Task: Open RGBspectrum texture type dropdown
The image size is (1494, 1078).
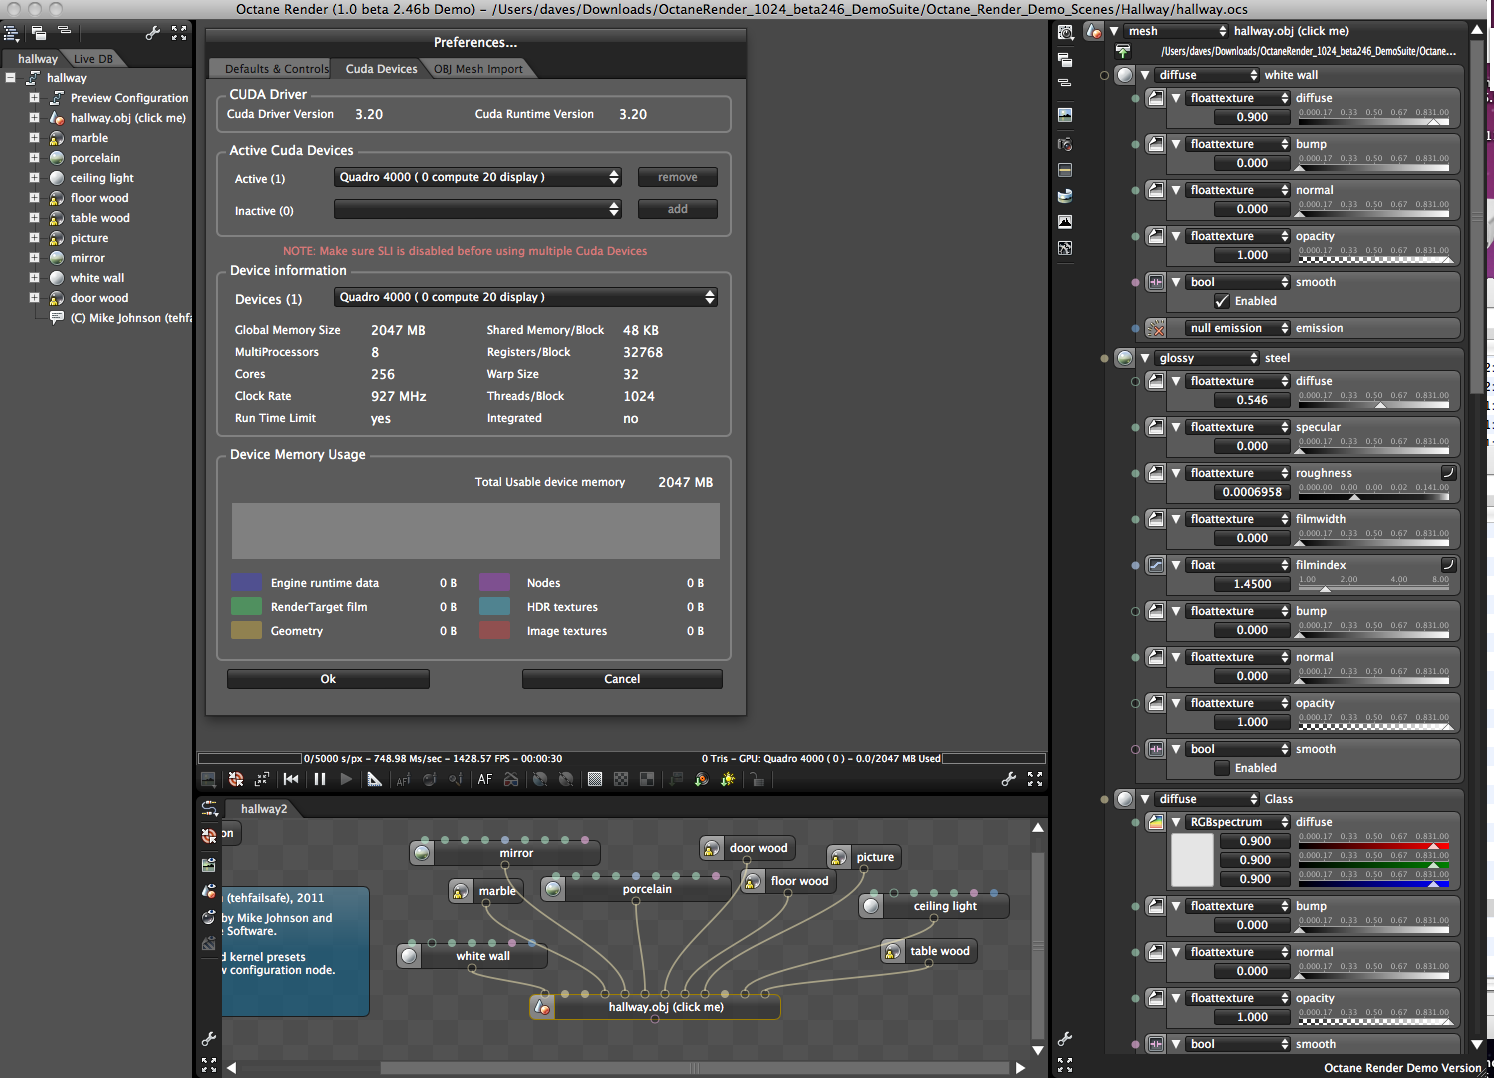Action: coord(1238,822)
